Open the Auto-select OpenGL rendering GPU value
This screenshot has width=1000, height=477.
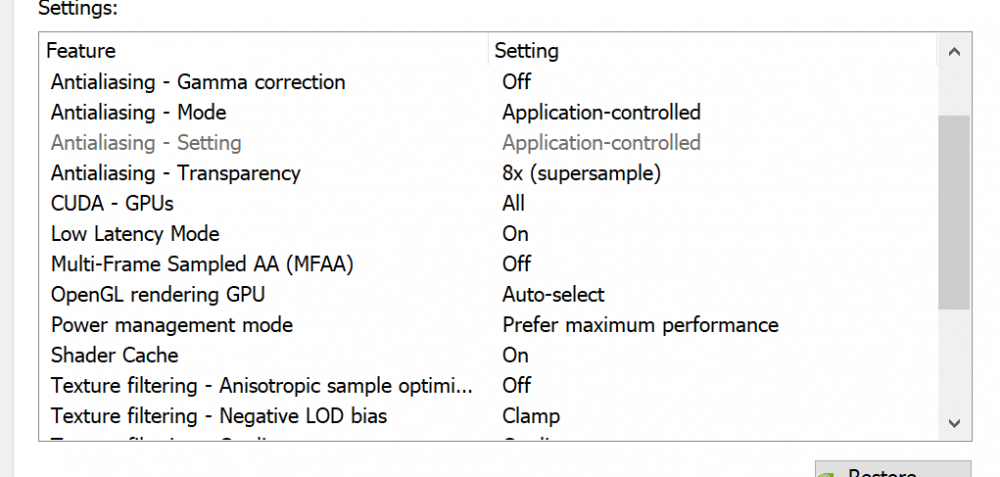[553, 295]
